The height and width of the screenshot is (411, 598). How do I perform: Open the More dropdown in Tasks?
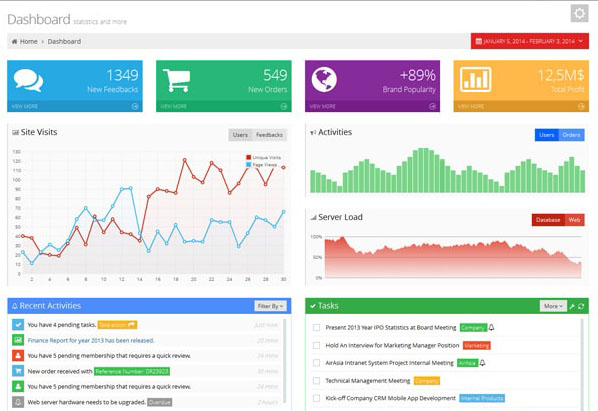pyautogui.click(x=553, y=306)
